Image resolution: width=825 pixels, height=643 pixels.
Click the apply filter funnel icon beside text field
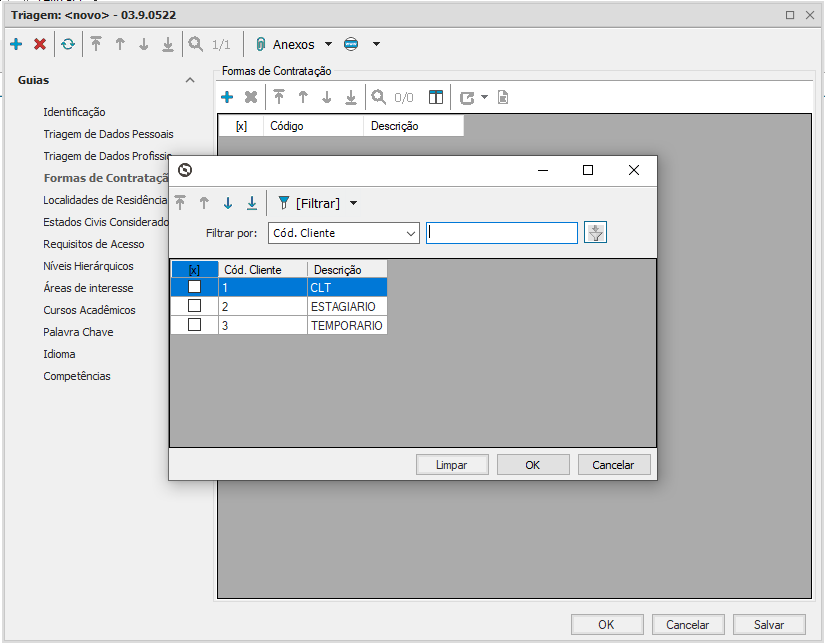(x=596, y=233)
